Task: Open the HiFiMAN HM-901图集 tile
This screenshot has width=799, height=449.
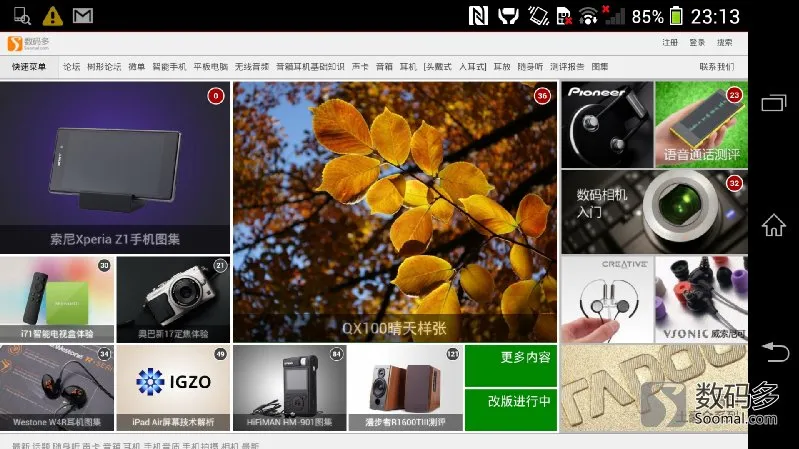Action: [289, 388]
